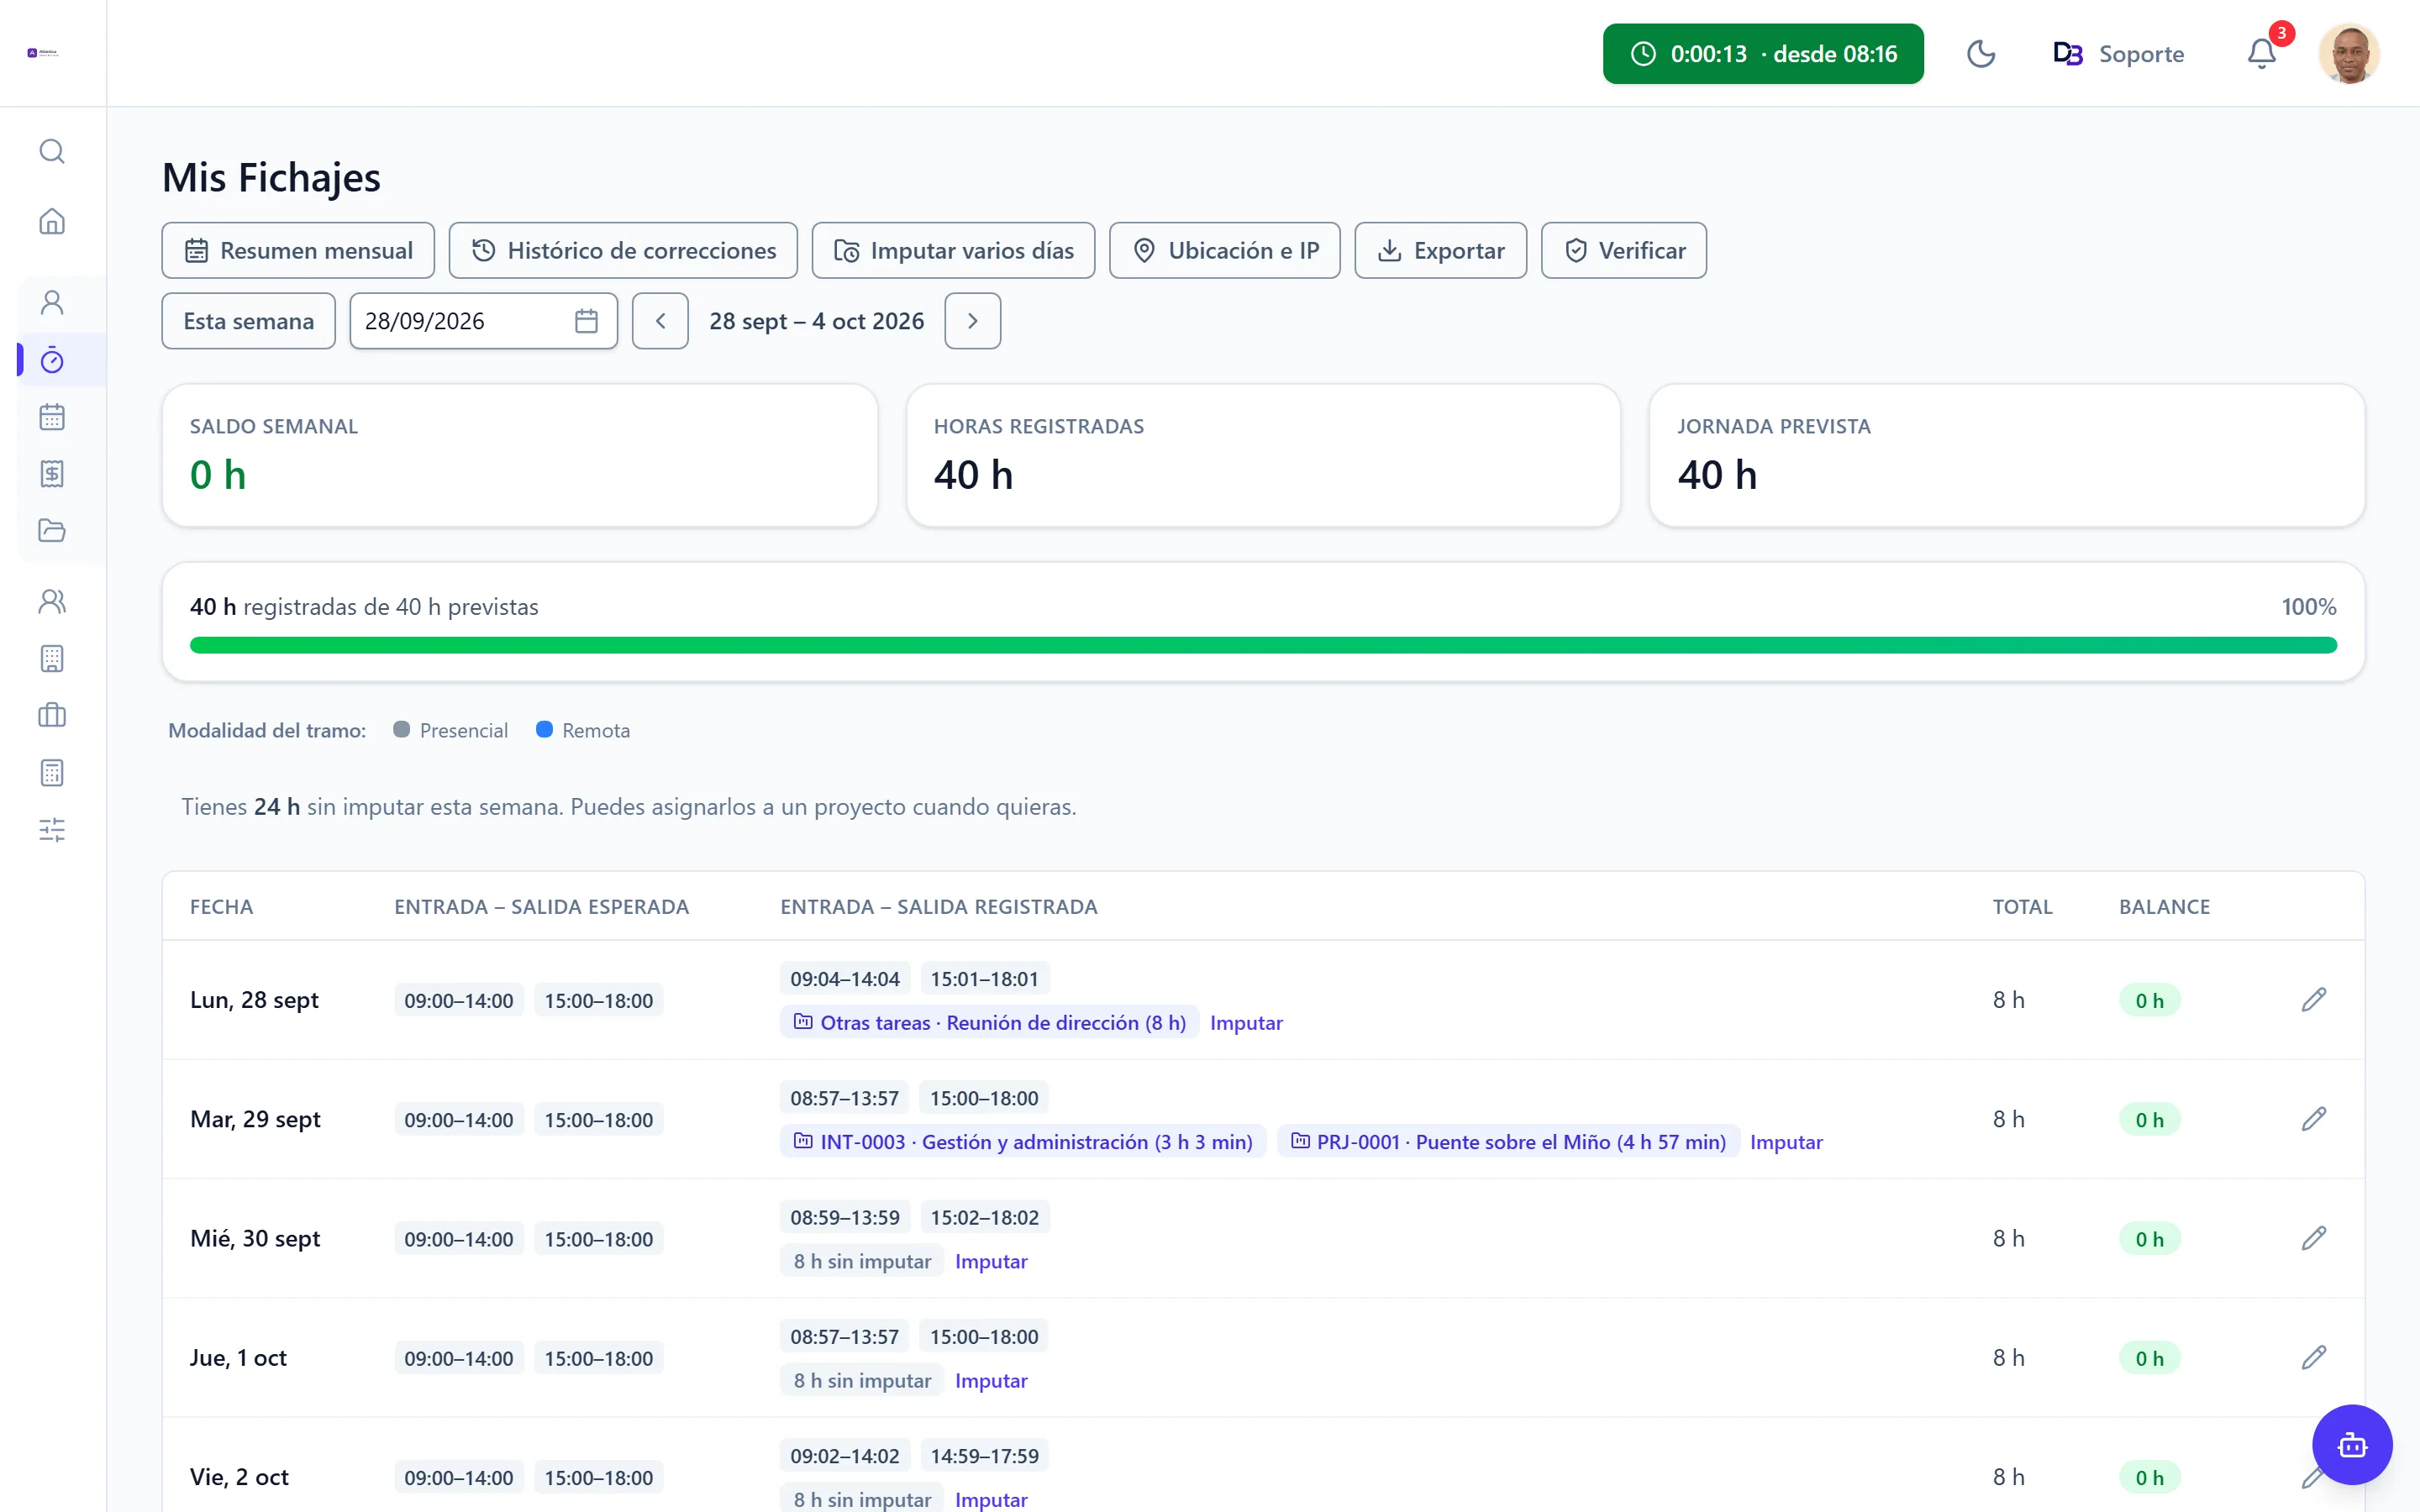Click the weekly hours progress bar
The height and width of the screenshot is (1512, 2420).
click(1263, 645)
